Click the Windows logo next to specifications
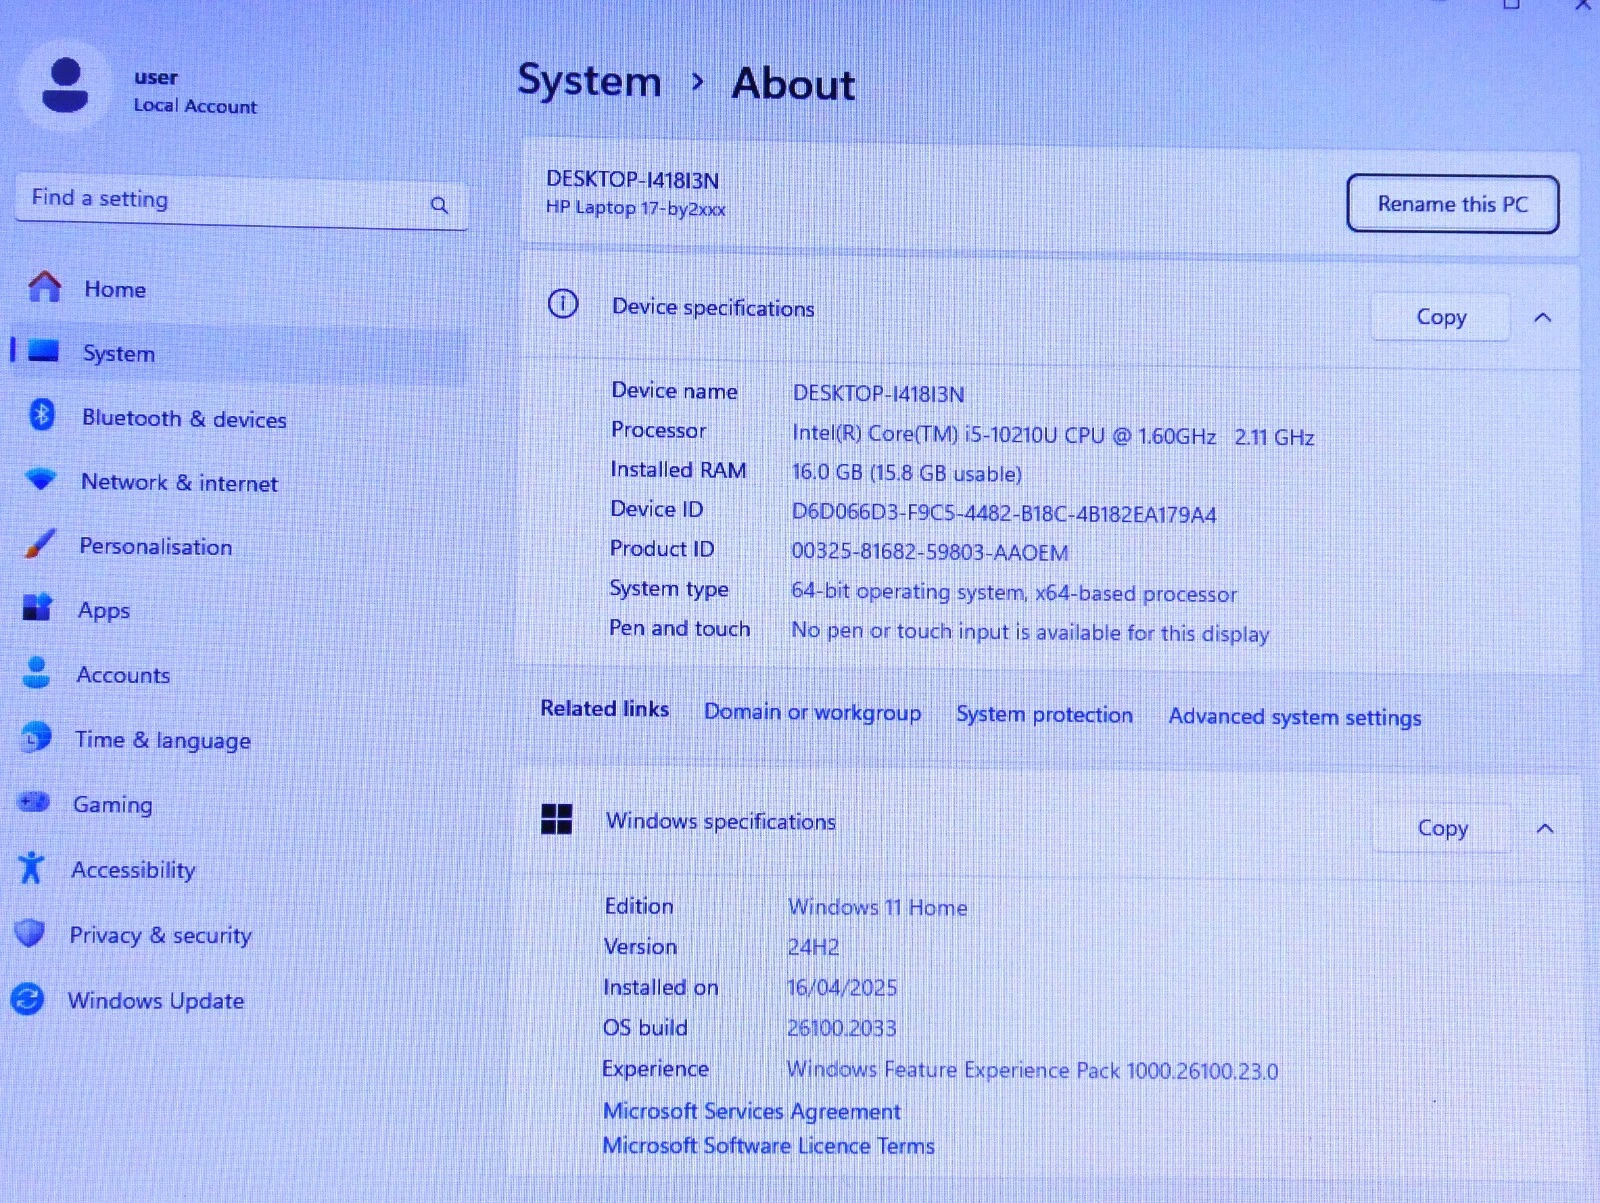 click(556, 819)
